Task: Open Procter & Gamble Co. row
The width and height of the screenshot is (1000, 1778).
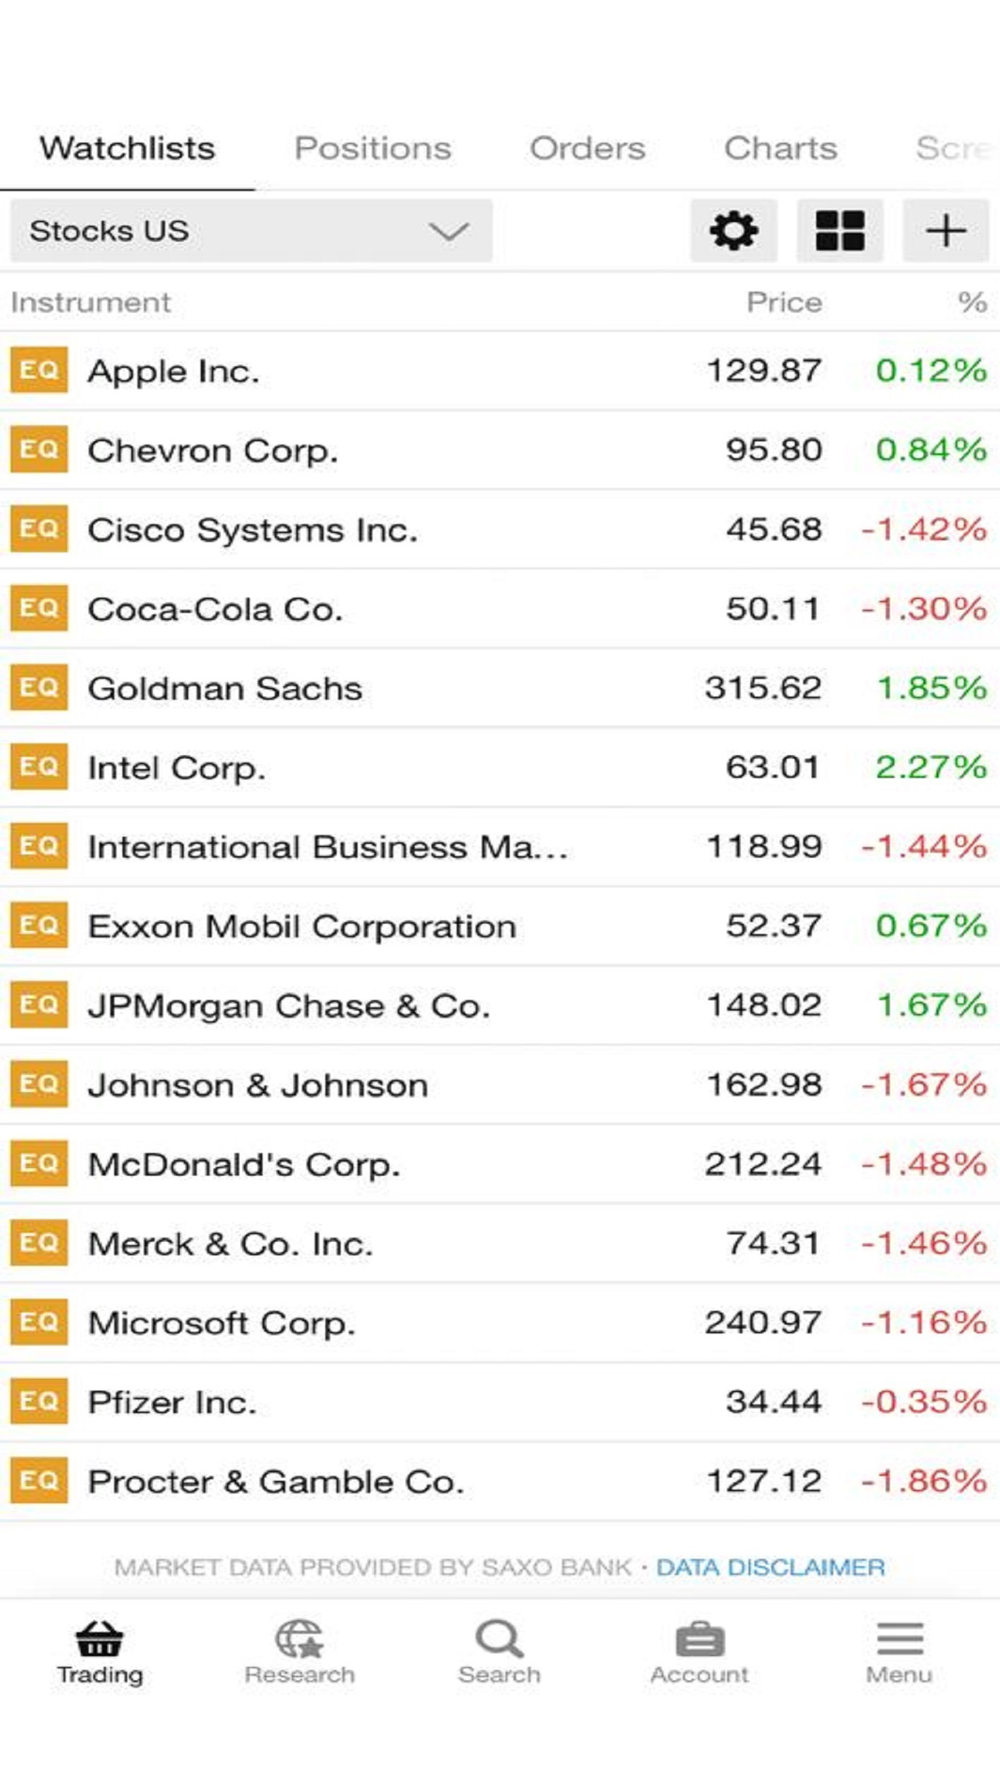Action: point(500,1481)
